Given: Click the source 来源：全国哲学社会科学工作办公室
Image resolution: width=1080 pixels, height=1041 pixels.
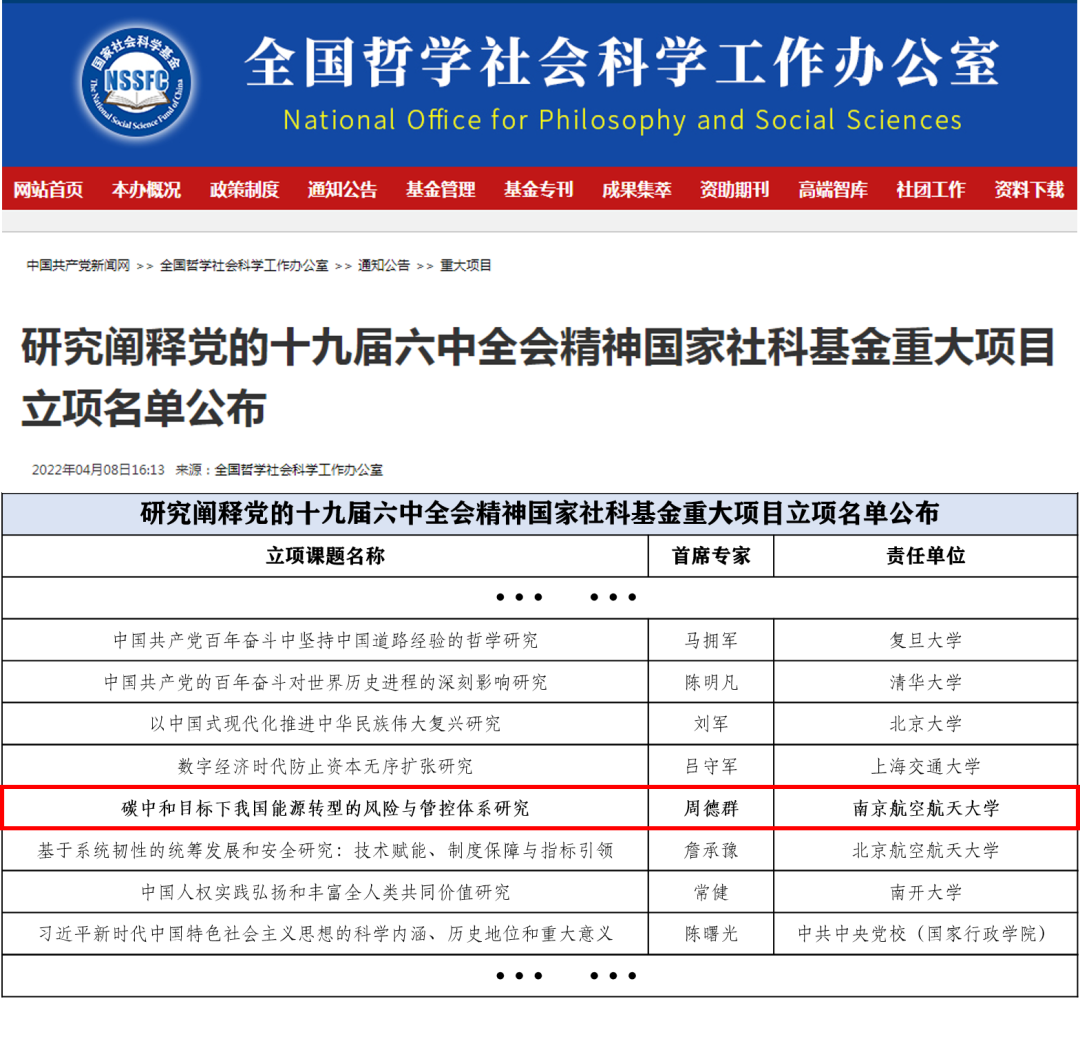Looking at the screenshot, I should coord(279,470).
